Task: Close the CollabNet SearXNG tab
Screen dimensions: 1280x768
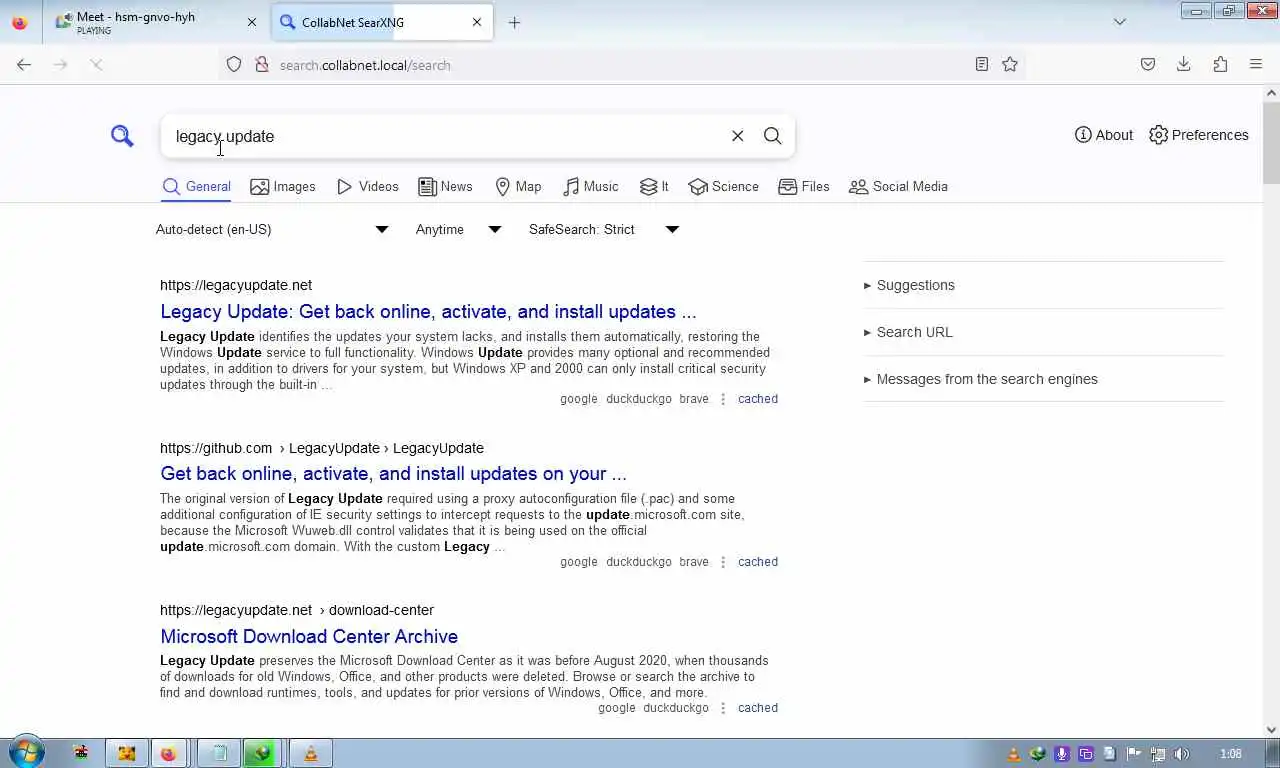Action: pyautogui.click(x=477, y=22)
